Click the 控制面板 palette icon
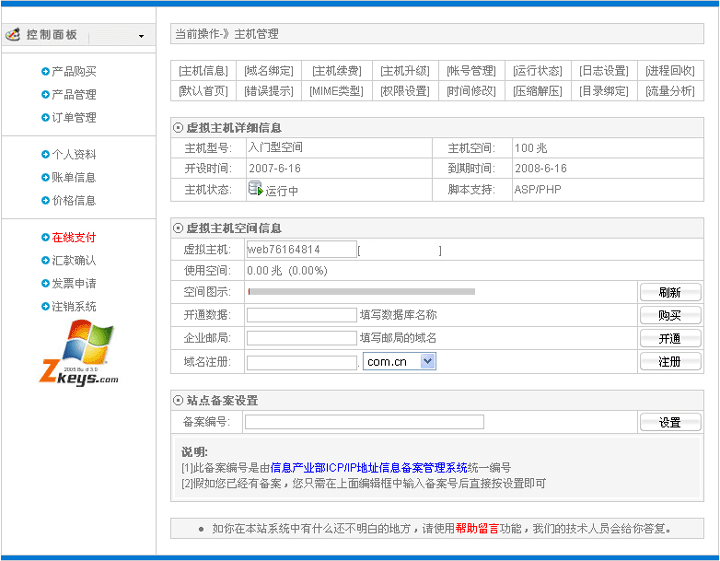The height and width of the screenshot is (561, 720). (13, 34)
